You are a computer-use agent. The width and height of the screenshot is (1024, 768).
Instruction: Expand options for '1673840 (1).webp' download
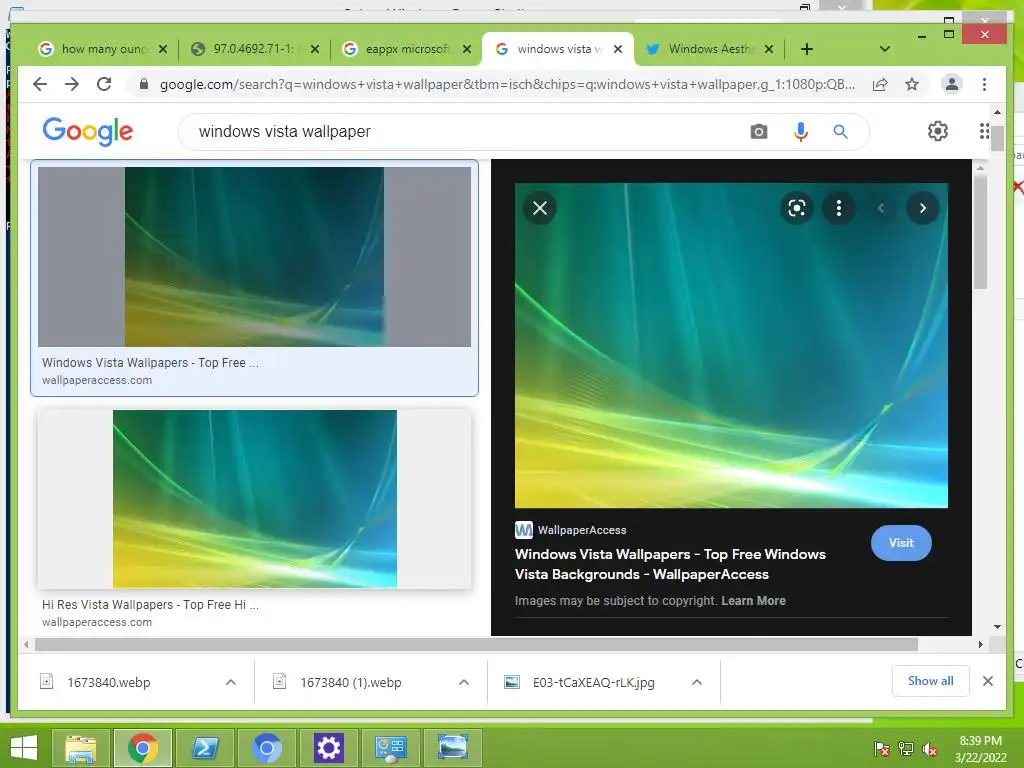(464, 682)
